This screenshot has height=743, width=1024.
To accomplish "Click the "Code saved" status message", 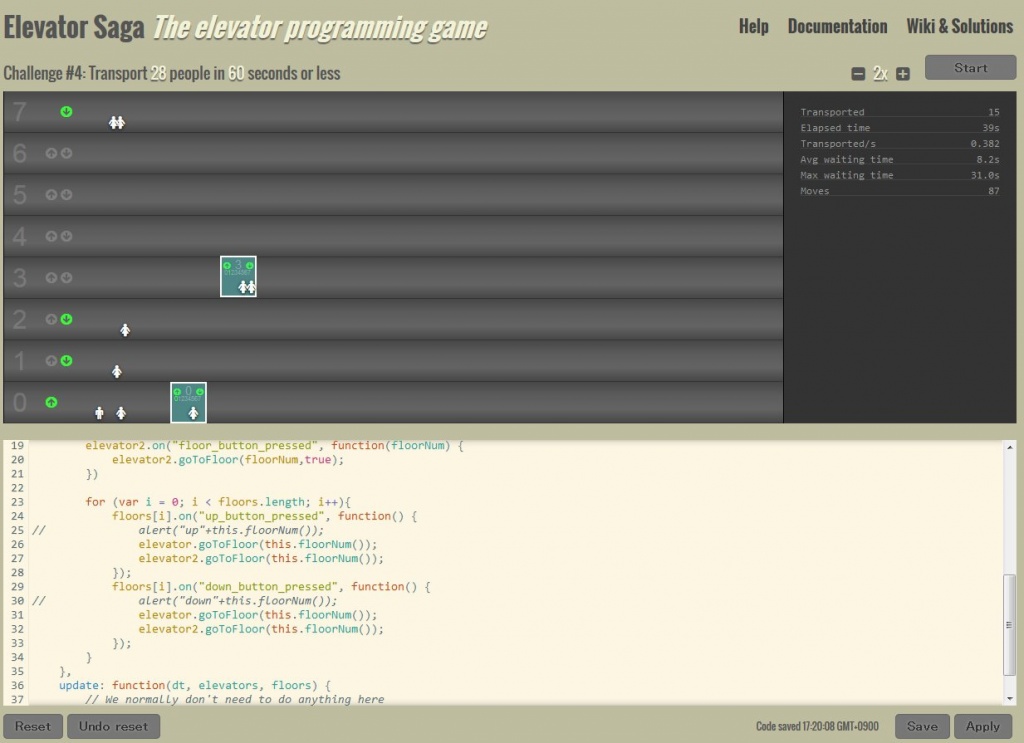I will [x=817, y=726].
